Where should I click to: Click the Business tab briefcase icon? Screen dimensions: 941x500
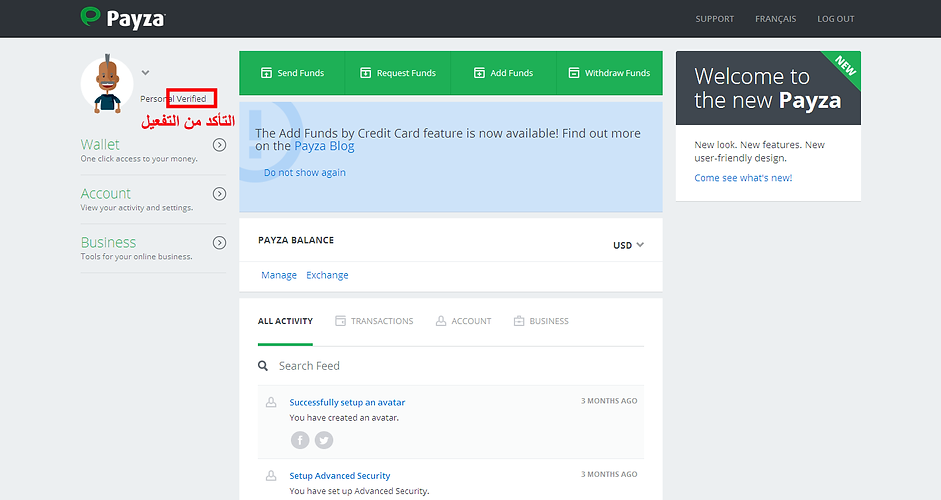coord(519,321)
